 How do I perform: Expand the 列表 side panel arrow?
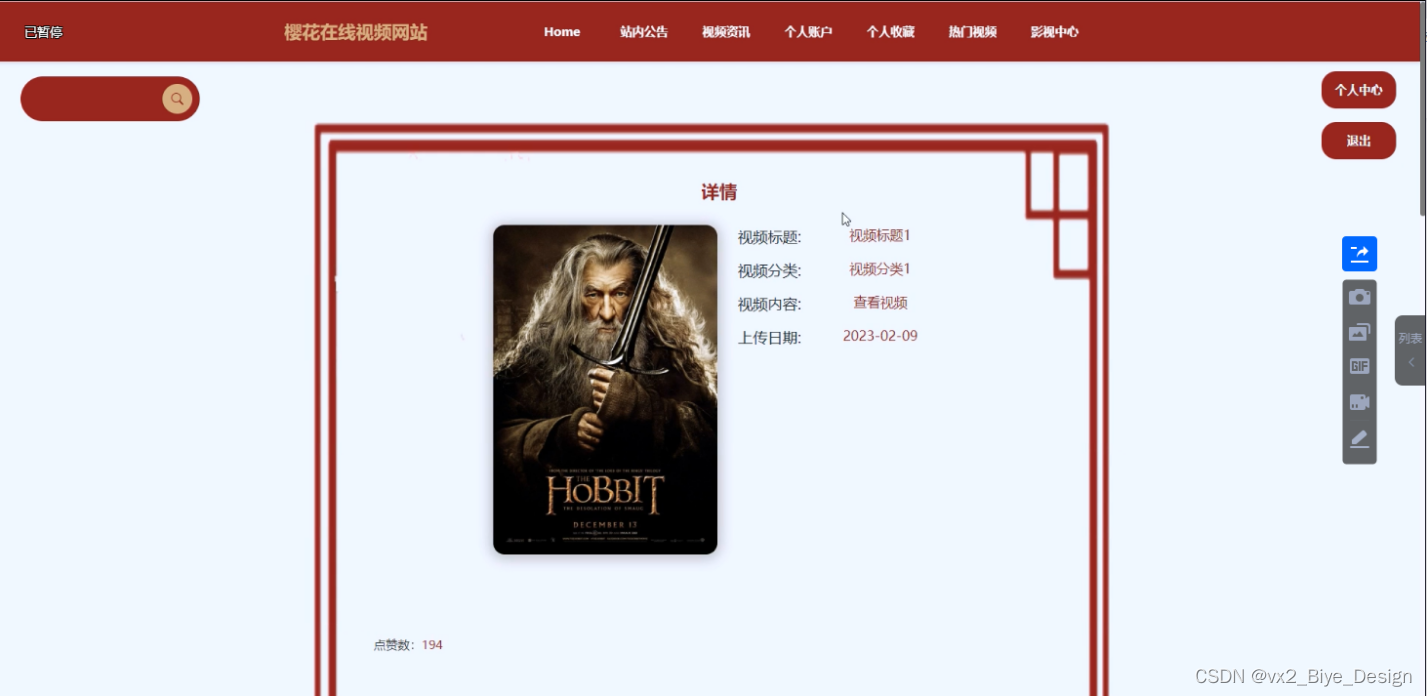tap(1411, 362)
